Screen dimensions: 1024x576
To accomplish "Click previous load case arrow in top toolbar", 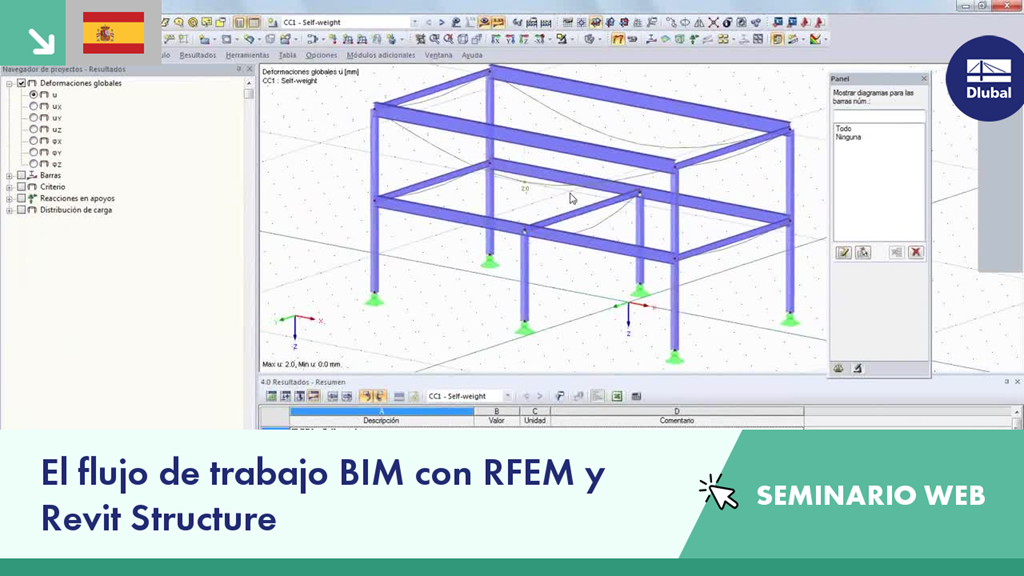I will pyautogui.click(x=428, y=22).
